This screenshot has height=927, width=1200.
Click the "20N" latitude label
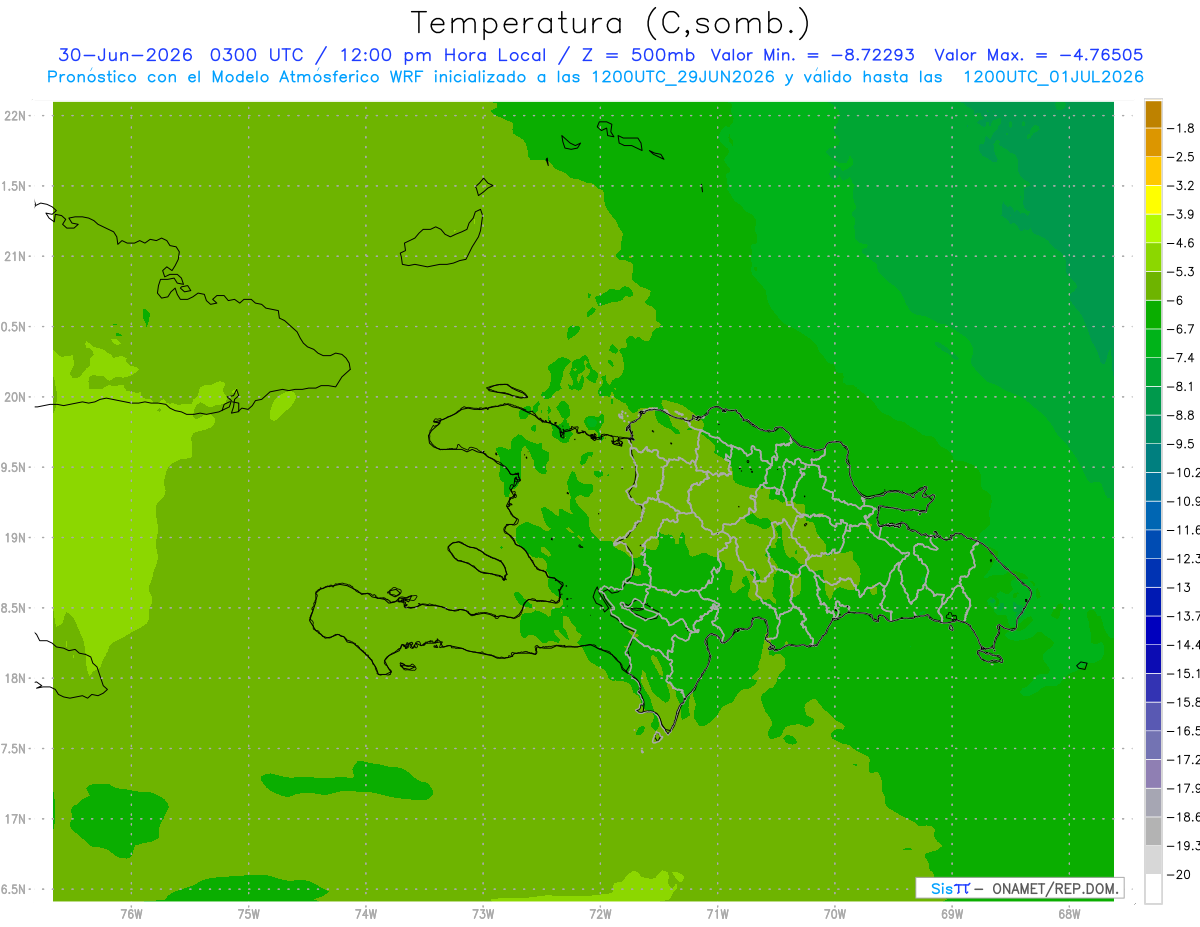[x=15, y=397]
